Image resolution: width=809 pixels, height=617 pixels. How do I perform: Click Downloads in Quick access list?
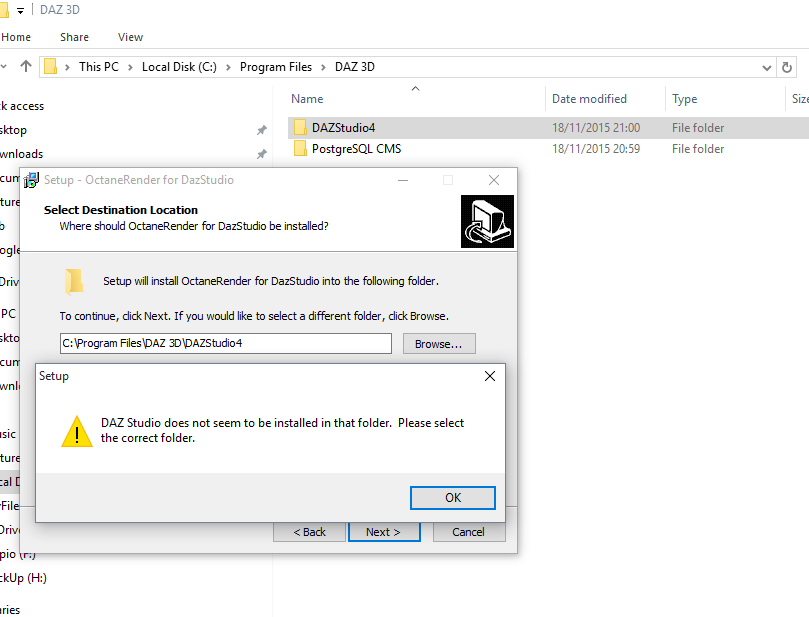pyautogui.click(x=21, y=154)
